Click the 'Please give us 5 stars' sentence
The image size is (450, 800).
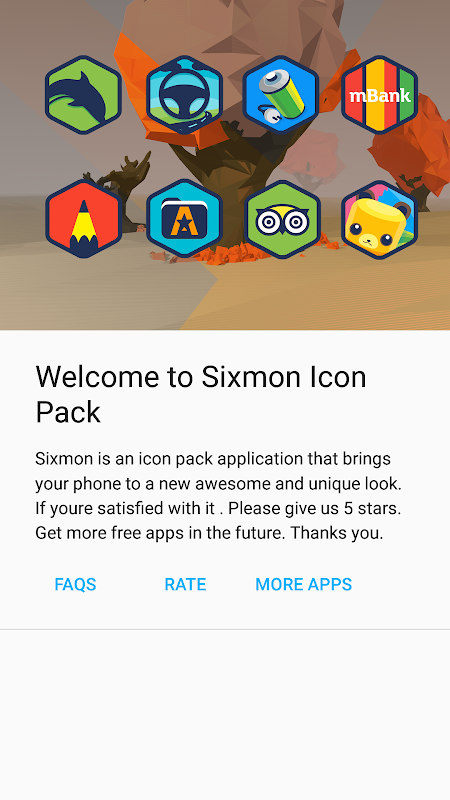[316, 509]
